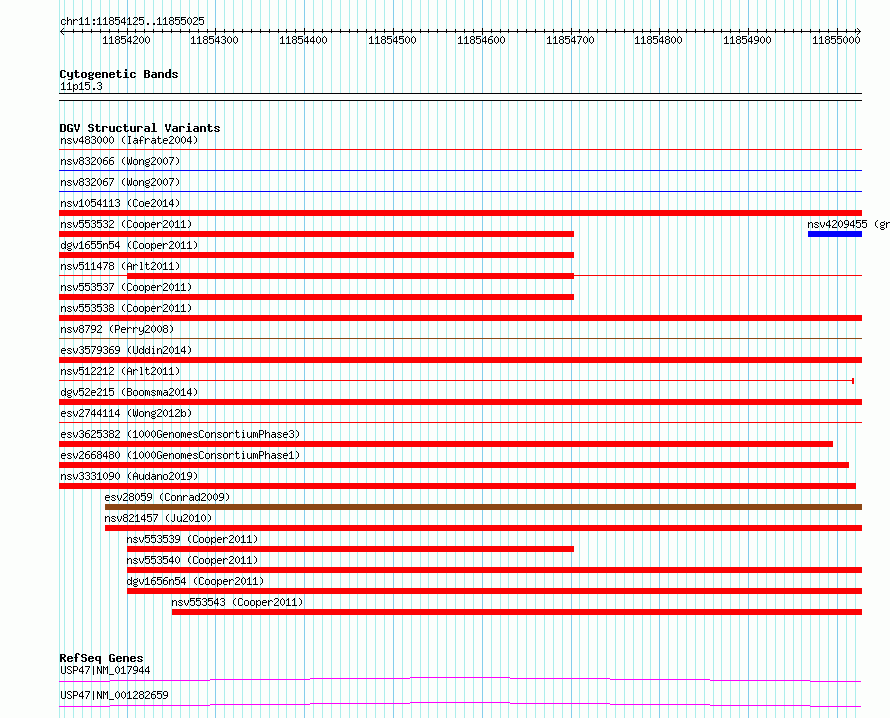Click the esv28059 (Conrad2009) label
Screen dimensions: 890x718
[x=167, y=497]
